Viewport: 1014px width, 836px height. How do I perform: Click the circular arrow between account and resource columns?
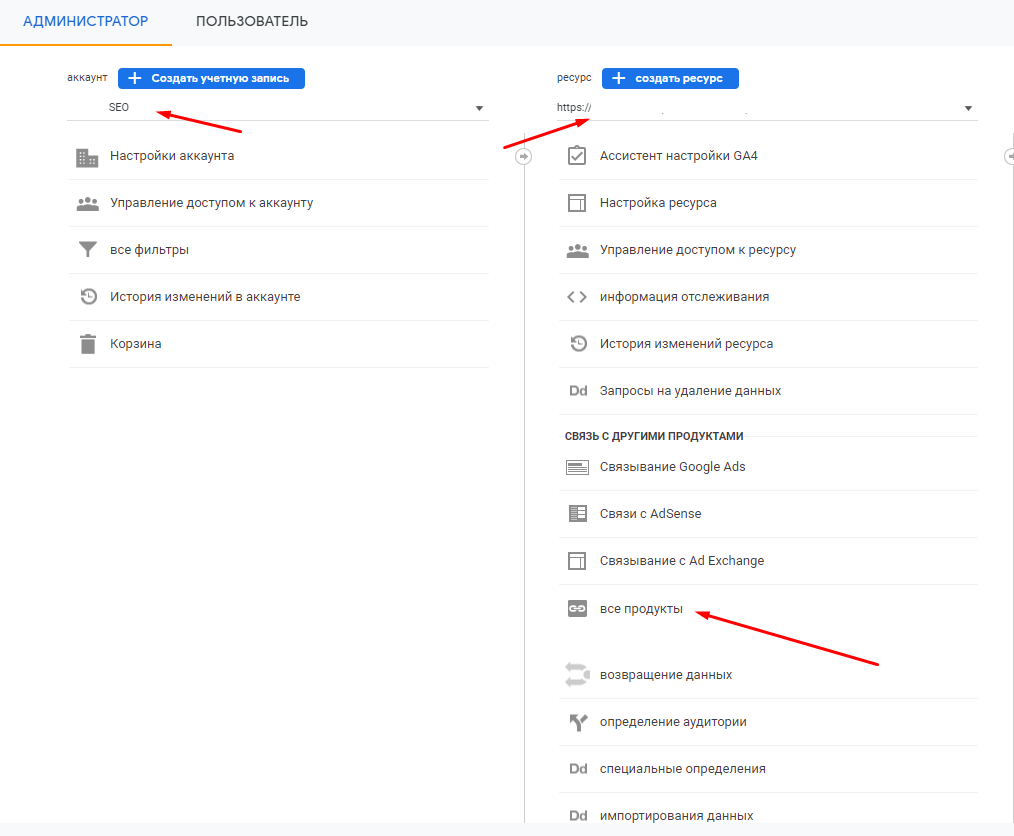(523, 157)
